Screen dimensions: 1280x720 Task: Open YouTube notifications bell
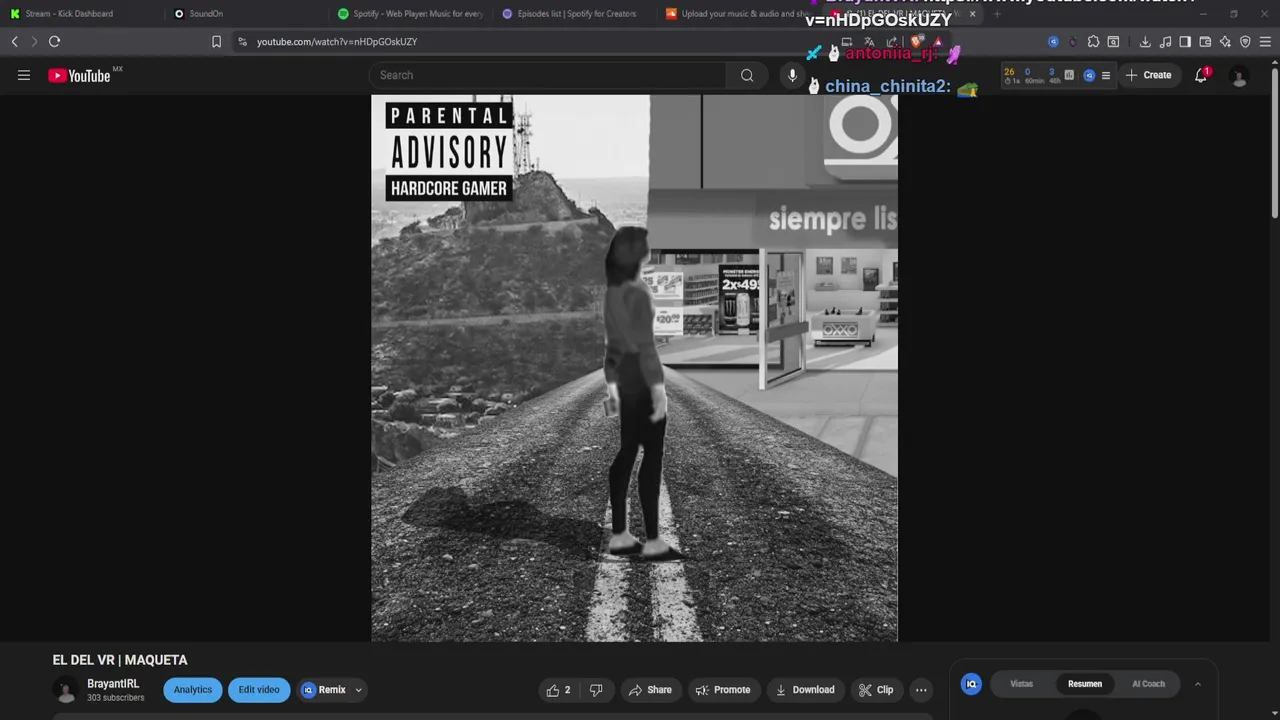(1201, 75)
